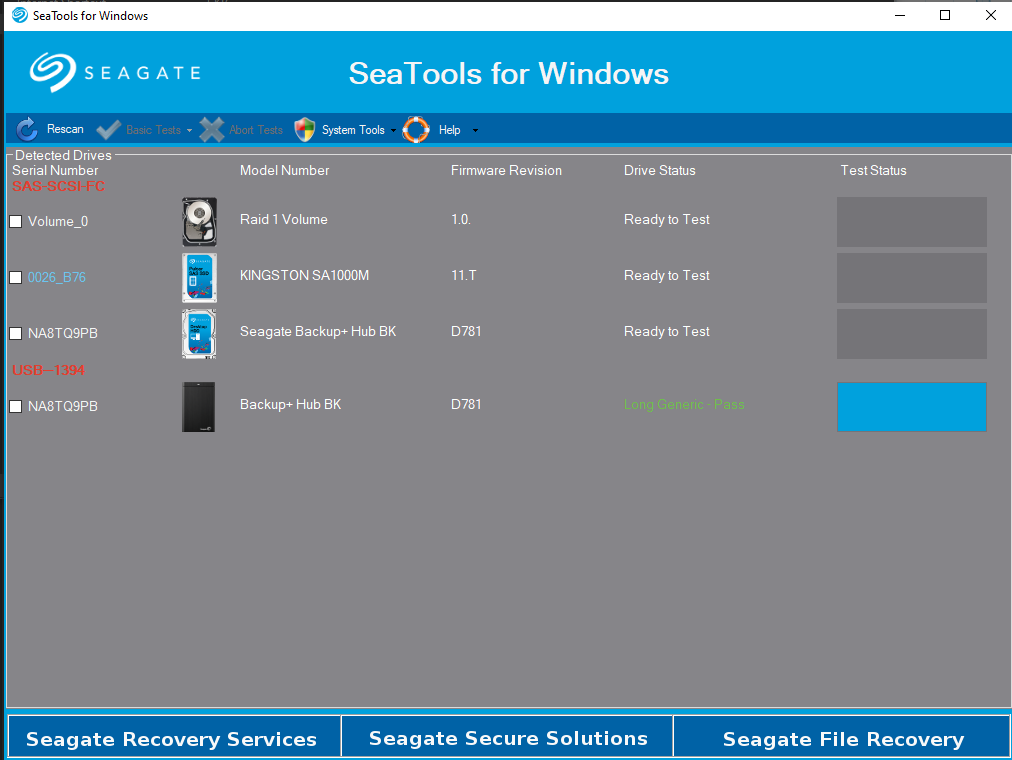
Task: Click the System Tools shield icon
Action: click(305, 130)
